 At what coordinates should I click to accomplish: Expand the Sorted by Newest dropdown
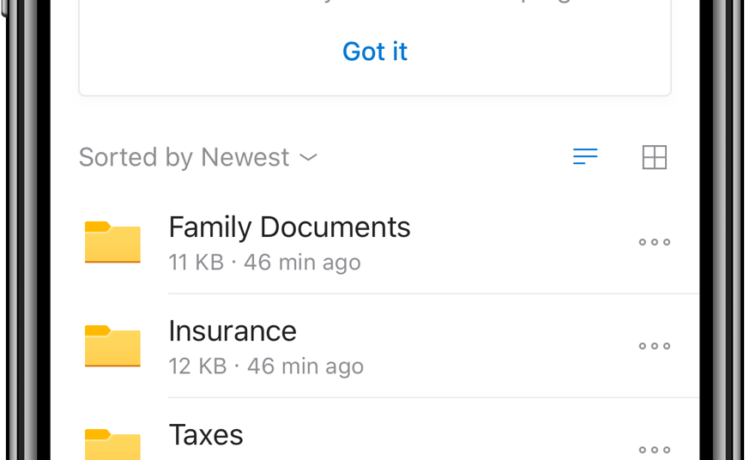click(x=184, y=157)
